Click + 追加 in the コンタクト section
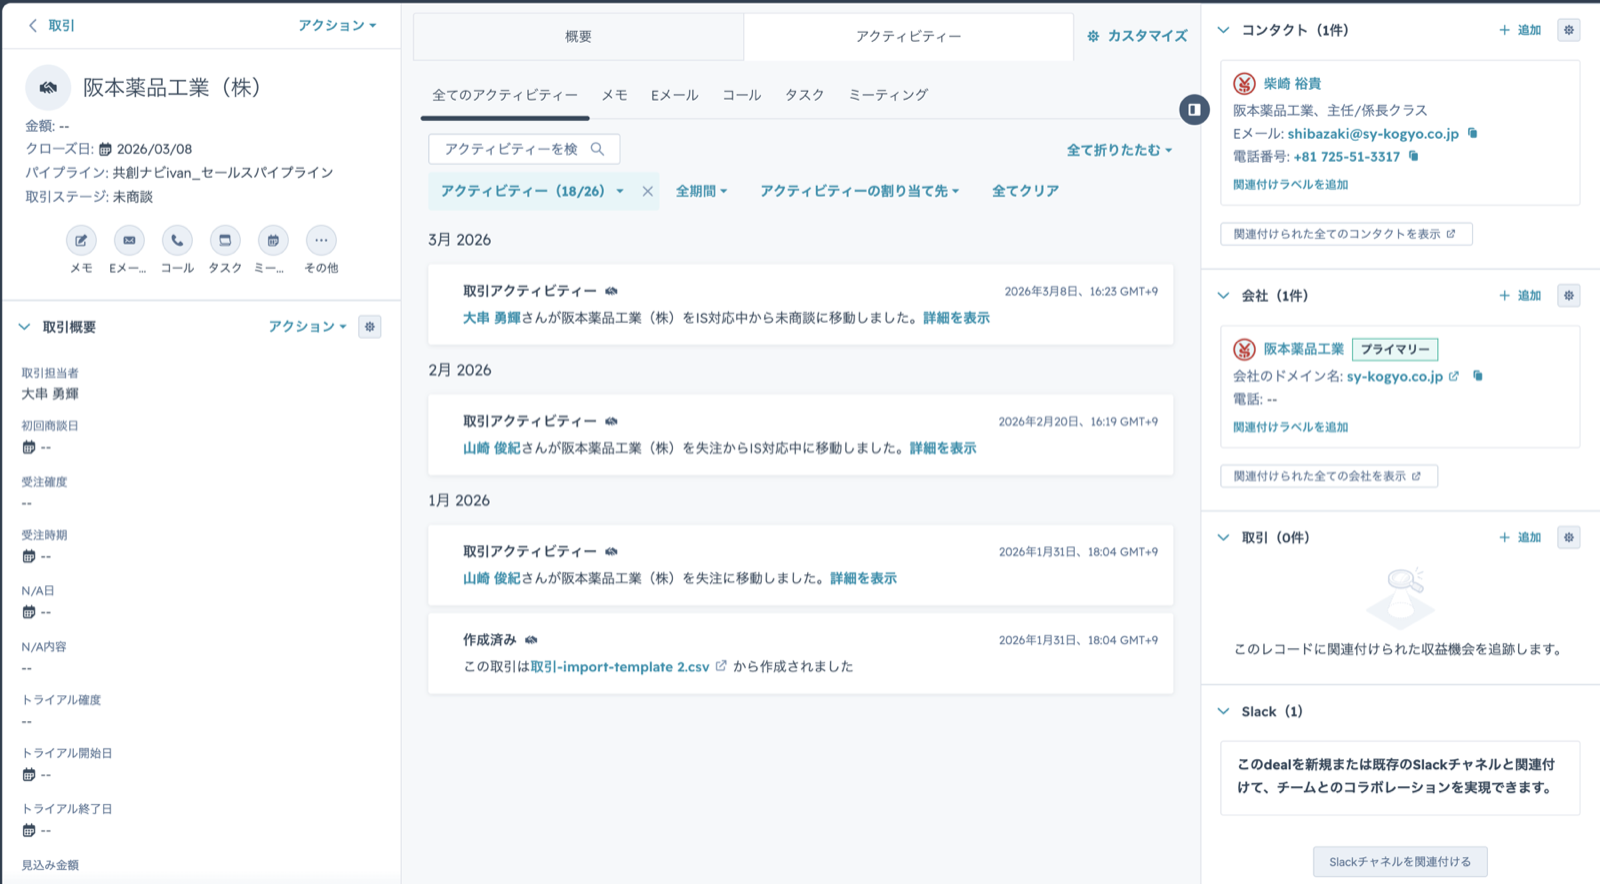This screenshot has height=884, width=1600. (x=1520, y=30)
